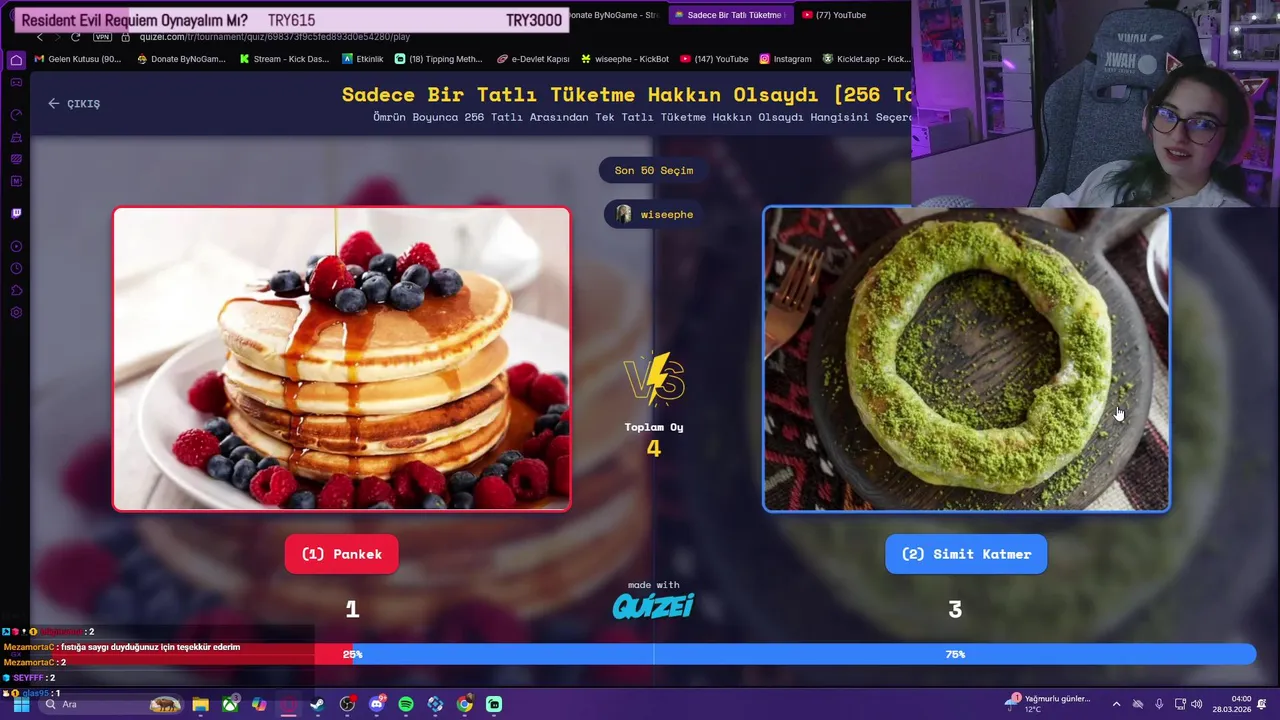The width and height of the screenshot is (1280, 720).
Task: Open the Opera GX home sidebar icon
Action: pyautogui.click(x=16, y=60)
